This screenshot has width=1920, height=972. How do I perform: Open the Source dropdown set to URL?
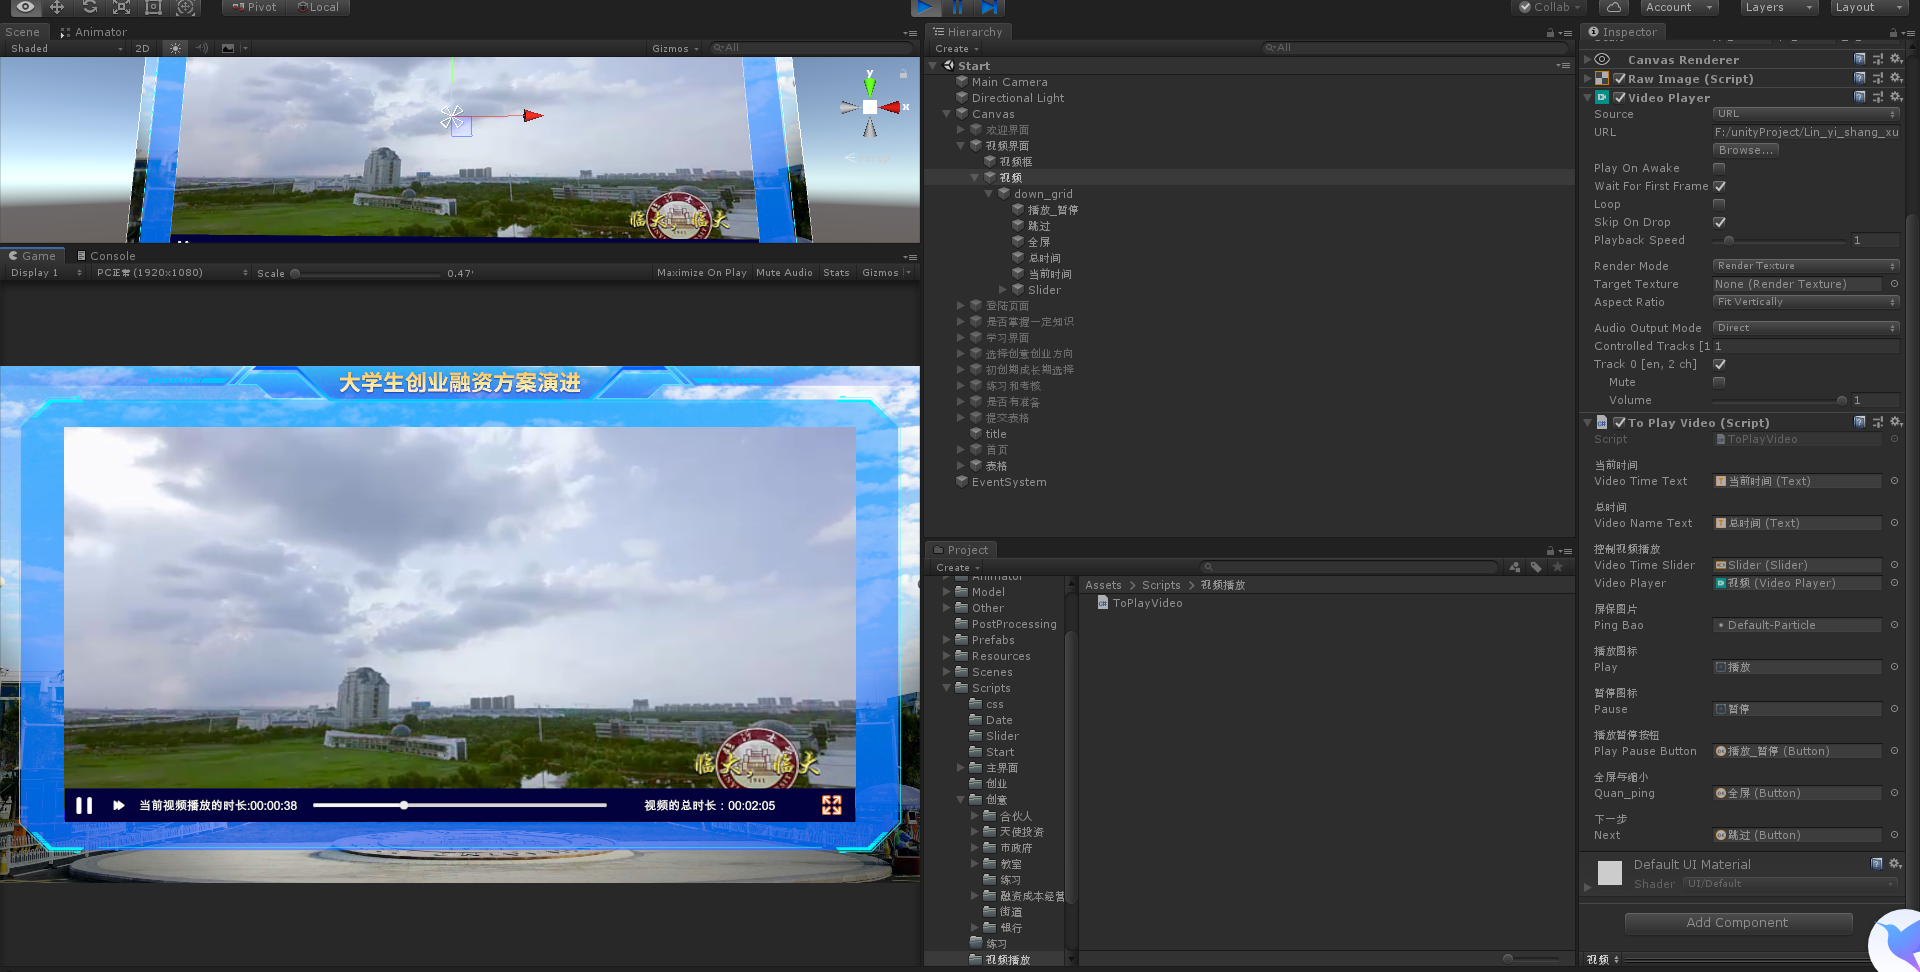point(1805,113)
